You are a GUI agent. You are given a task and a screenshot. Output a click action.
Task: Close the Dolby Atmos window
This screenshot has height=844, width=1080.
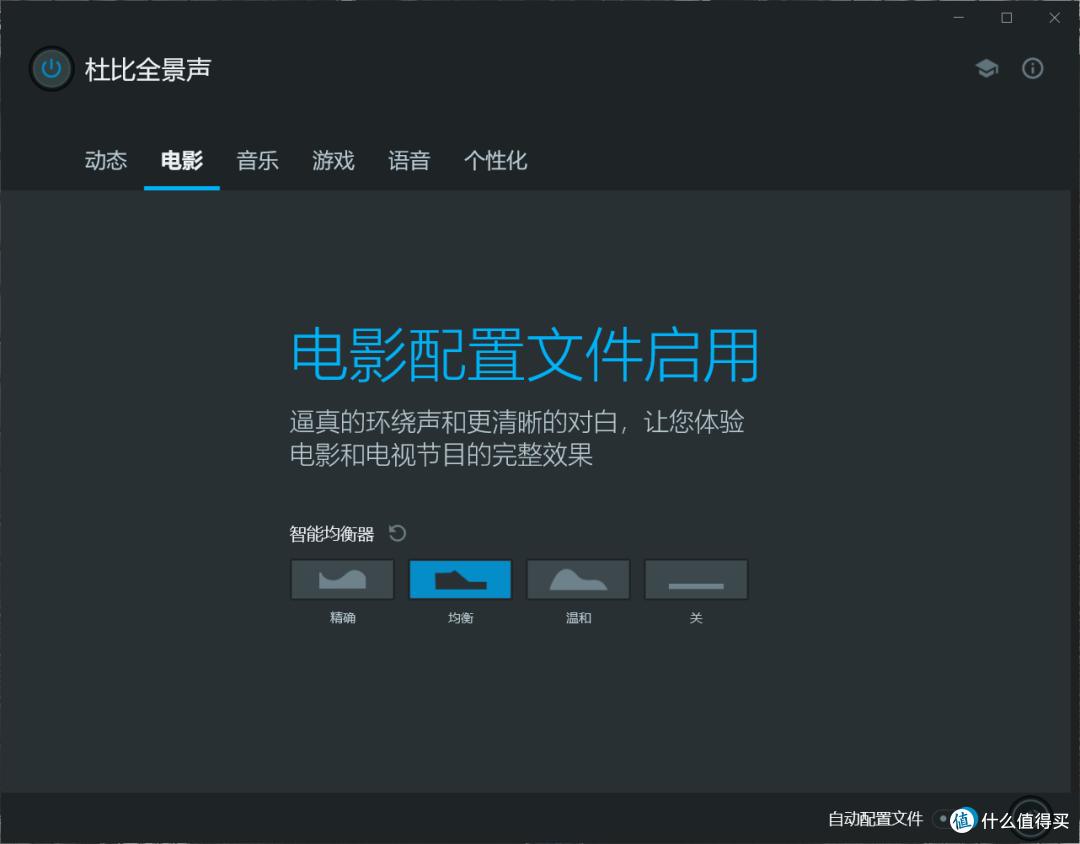(1055, 18)
